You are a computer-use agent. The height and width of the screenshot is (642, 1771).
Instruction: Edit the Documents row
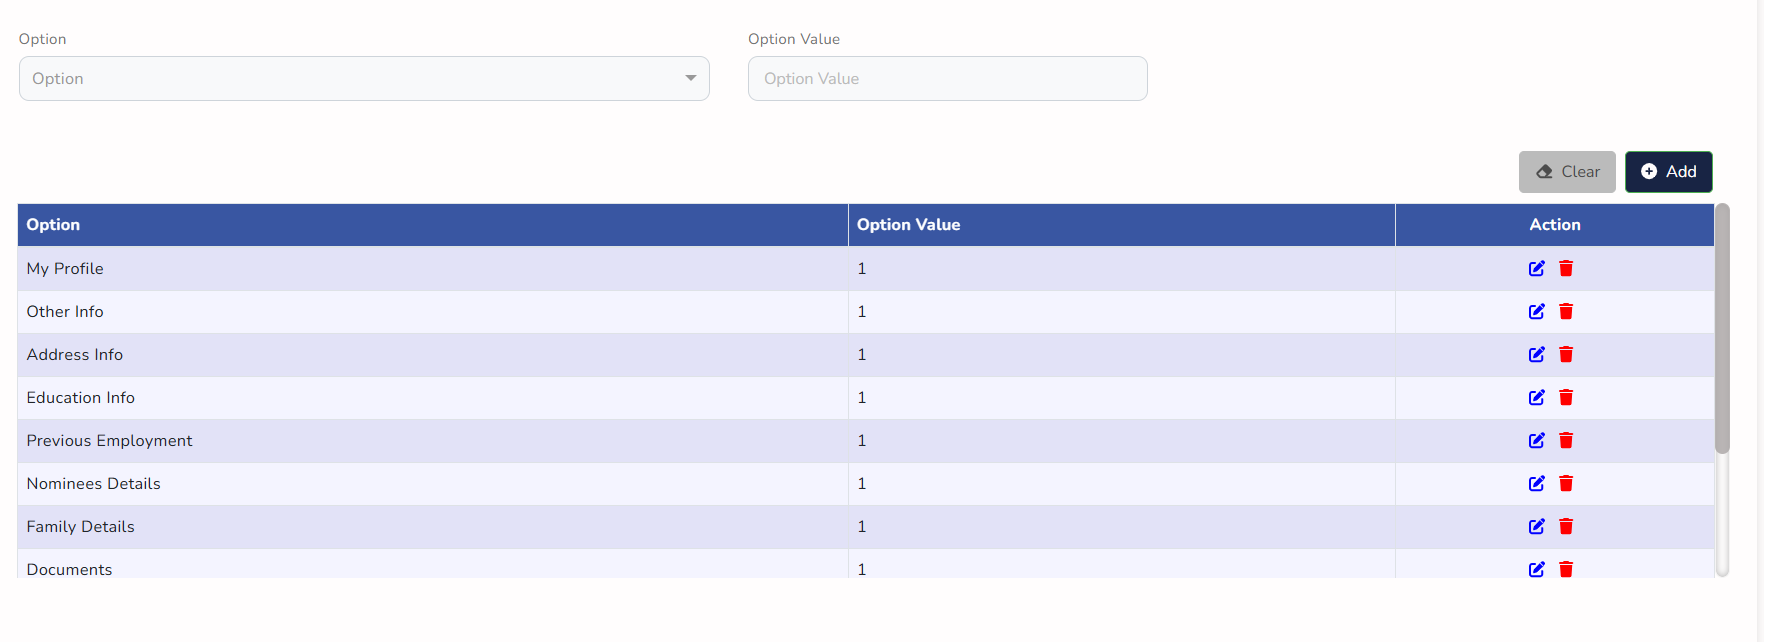pyautogui.click(x=1536, y=569)
